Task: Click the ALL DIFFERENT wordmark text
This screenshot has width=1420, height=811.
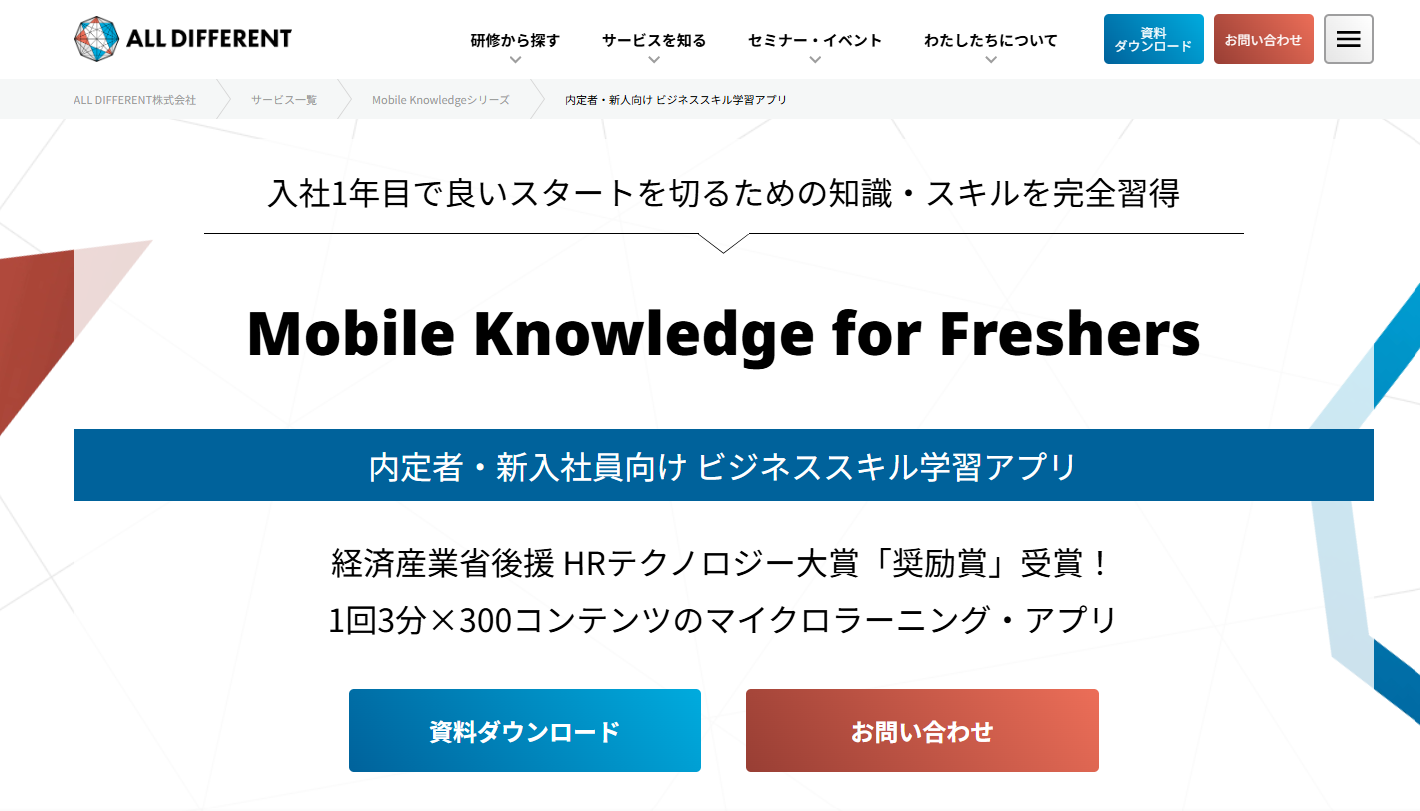Action: [209, 39]
